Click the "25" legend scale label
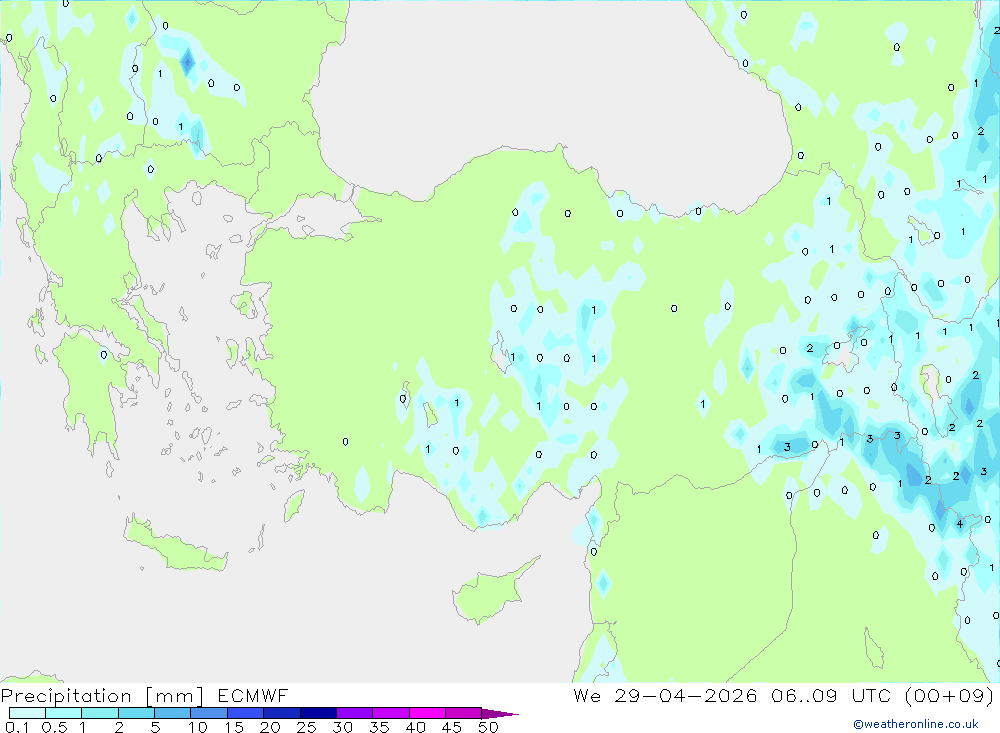 (x=307, y=727)
